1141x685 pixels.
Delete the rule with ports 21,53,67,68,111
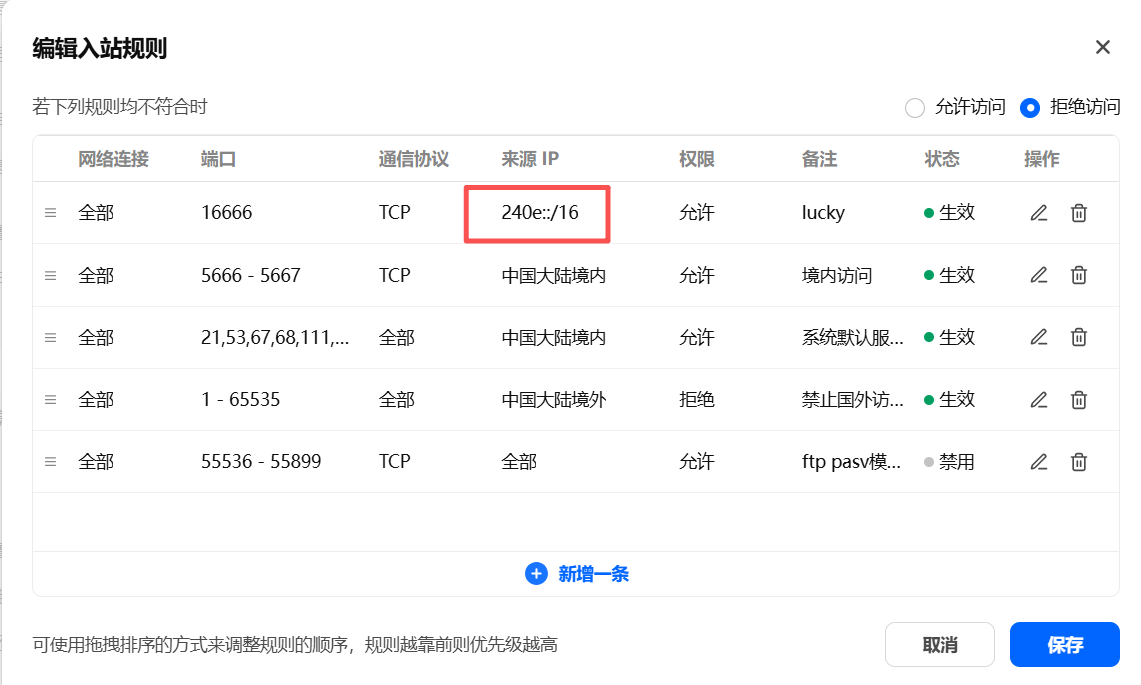1078,337
